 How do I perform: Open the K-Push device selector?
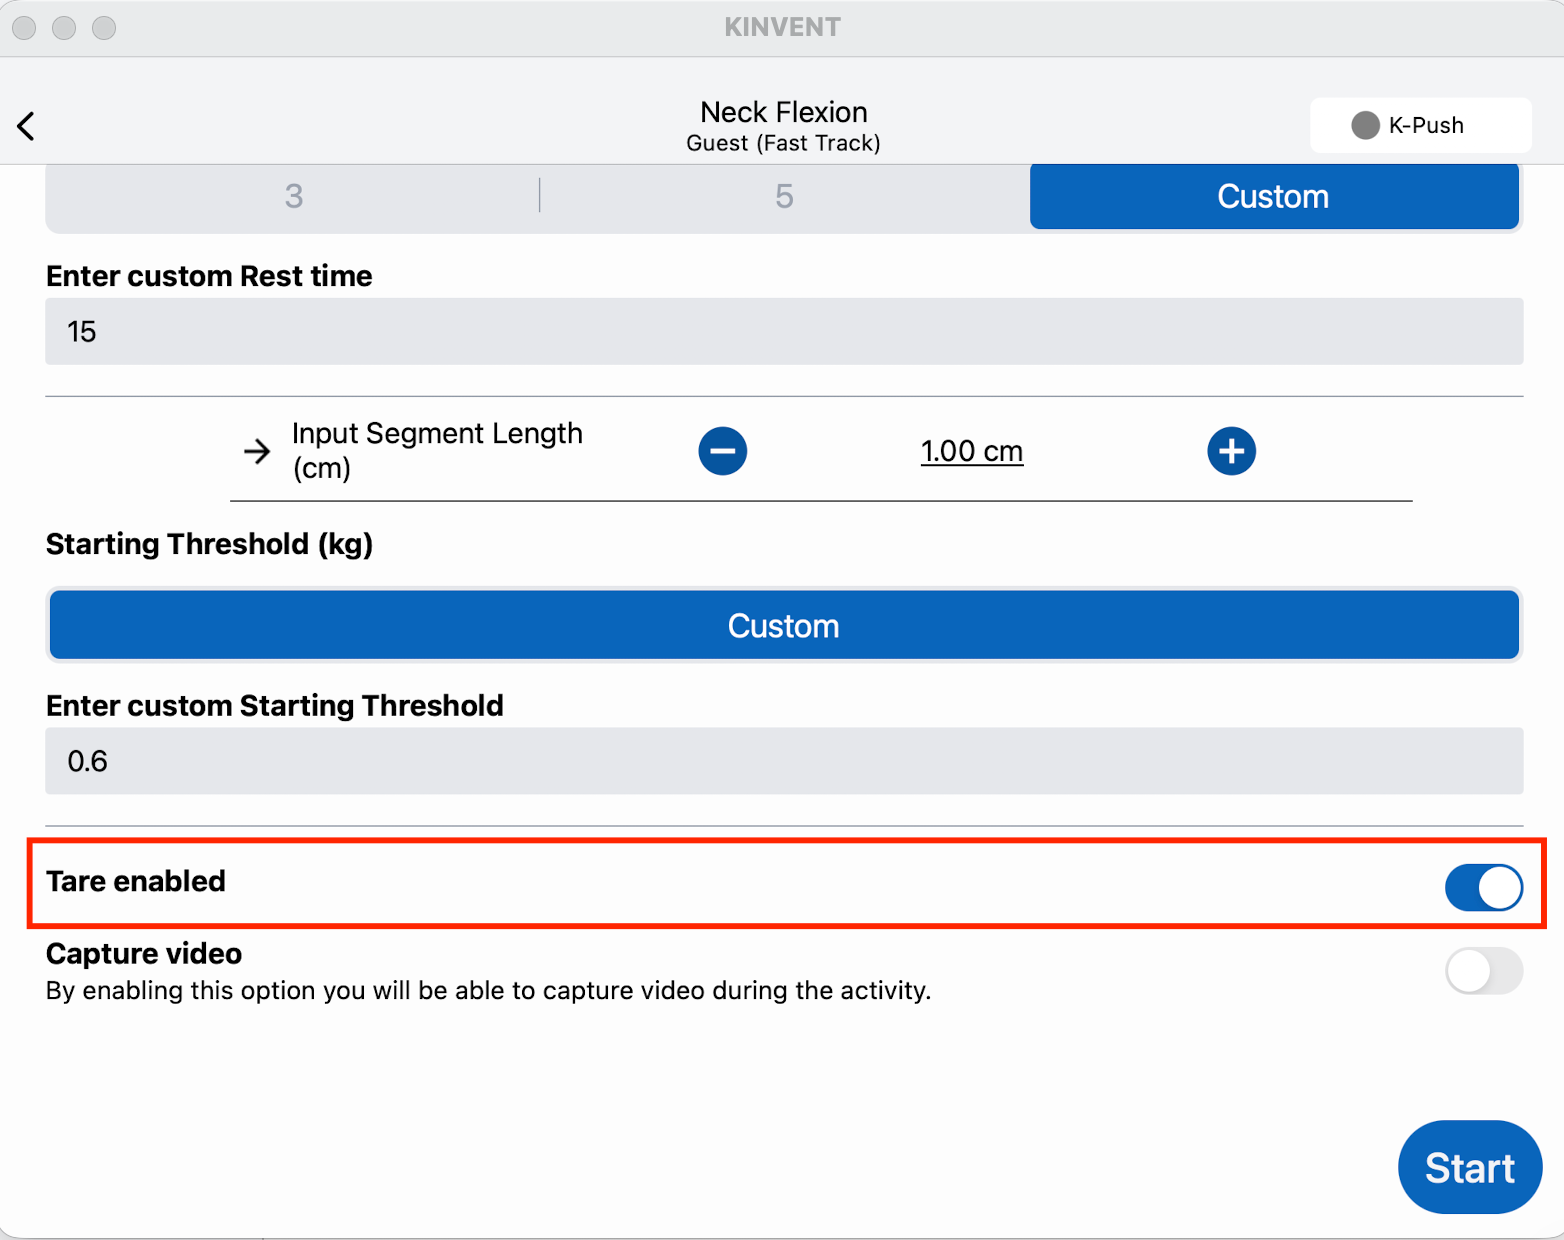(x=1420, y=125)
